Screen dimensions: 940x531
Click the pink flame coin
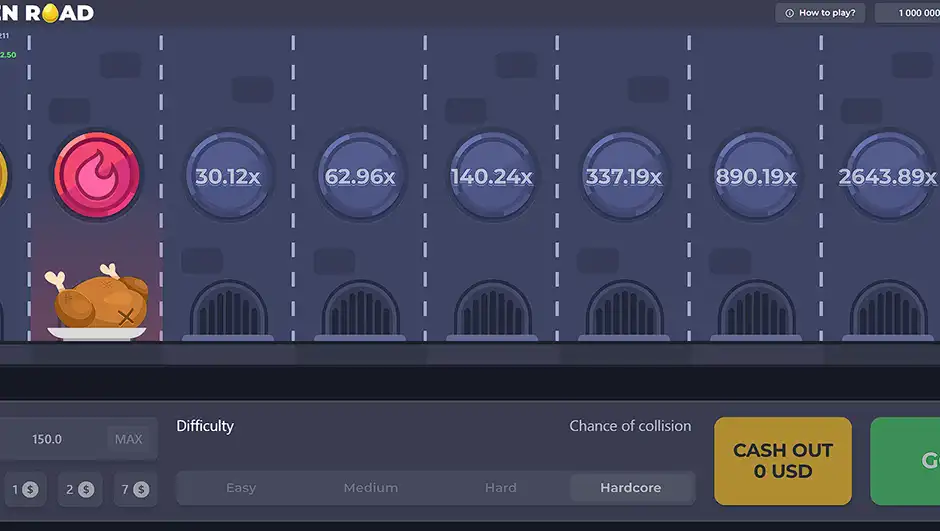pos(97,175)
